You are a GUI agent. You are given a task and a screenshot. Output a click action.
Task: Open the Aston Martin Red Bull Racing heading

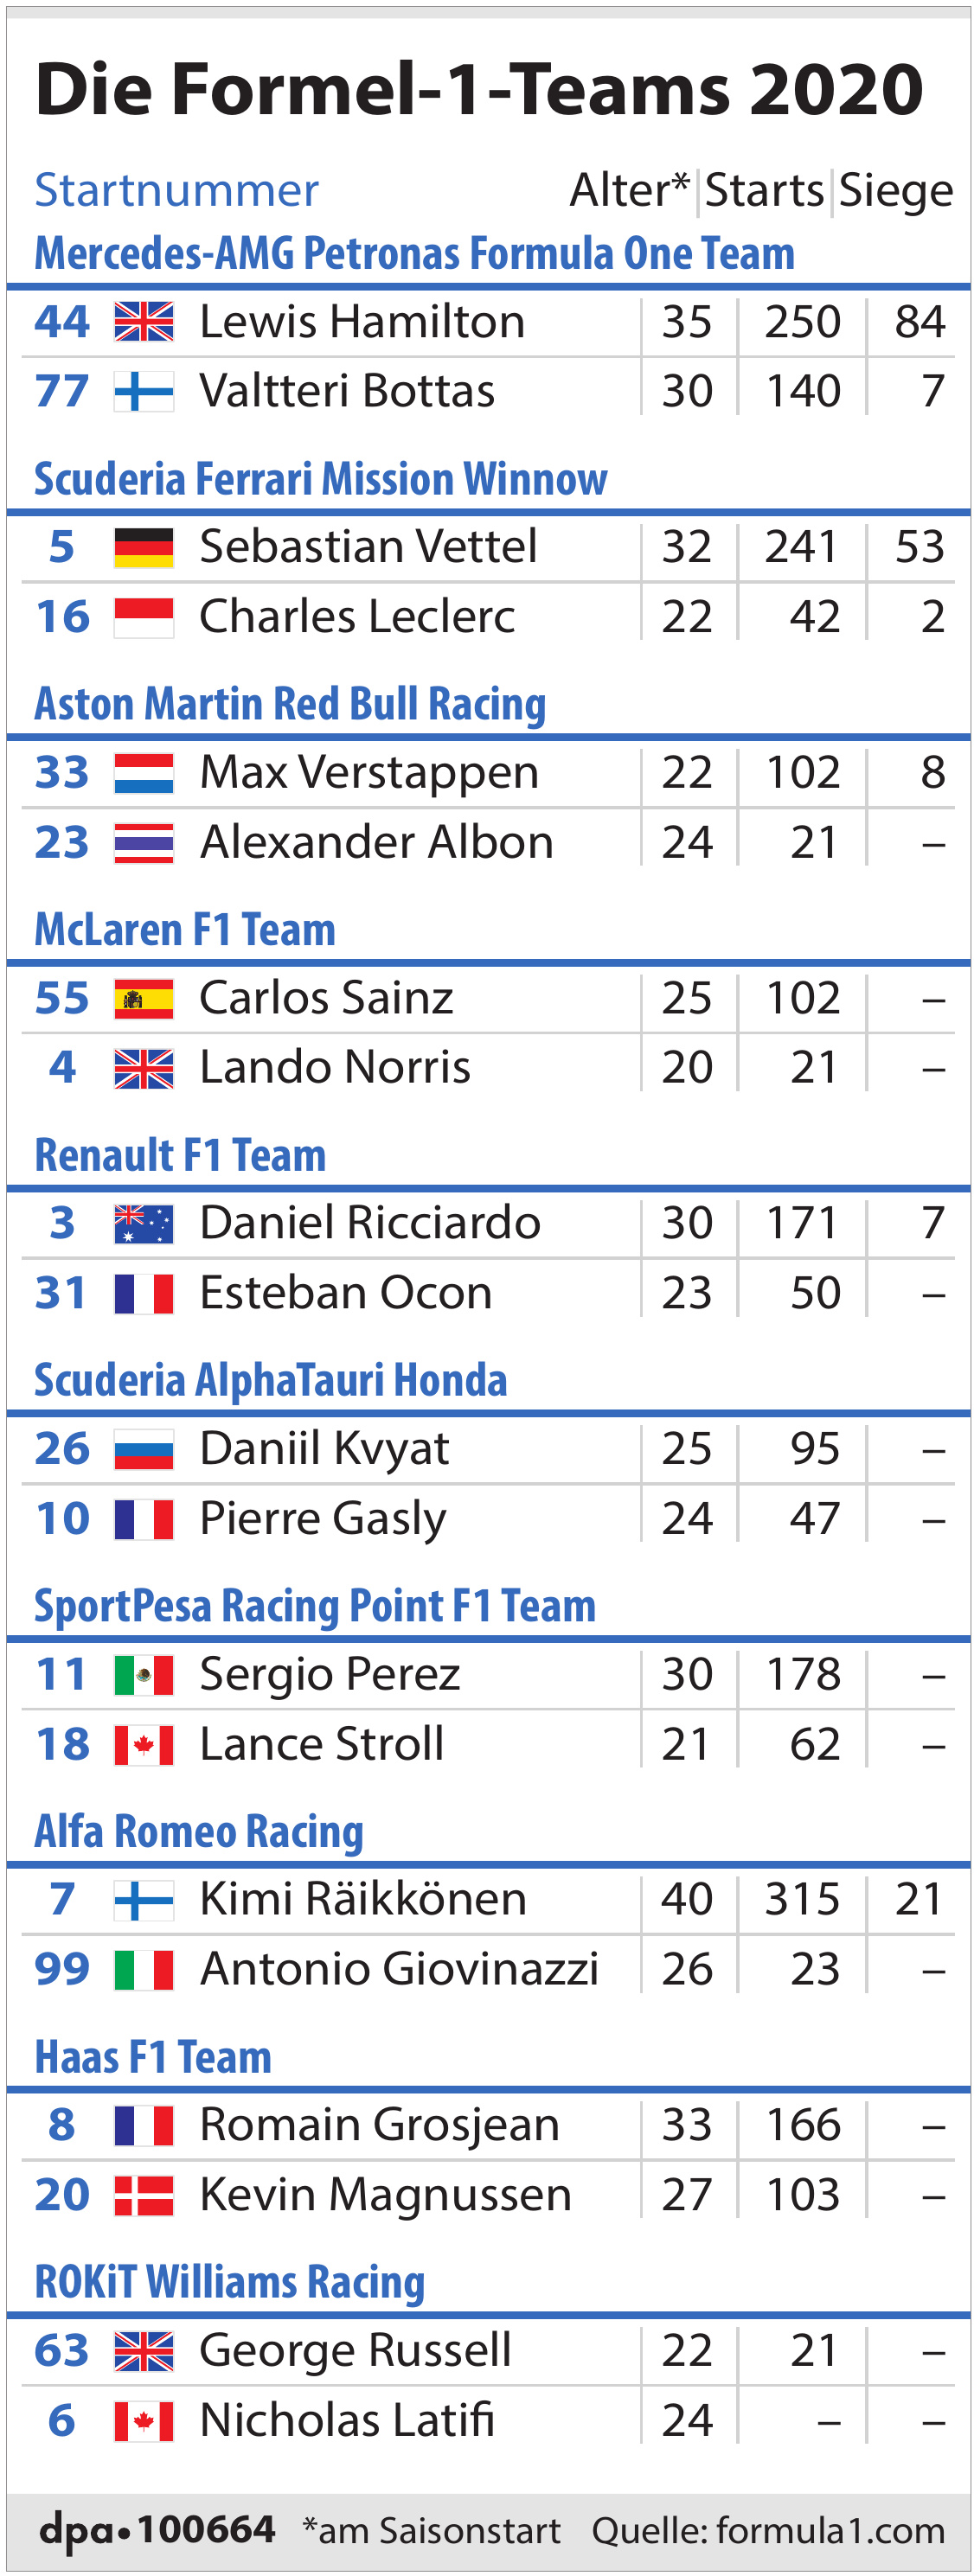point(290,705)
